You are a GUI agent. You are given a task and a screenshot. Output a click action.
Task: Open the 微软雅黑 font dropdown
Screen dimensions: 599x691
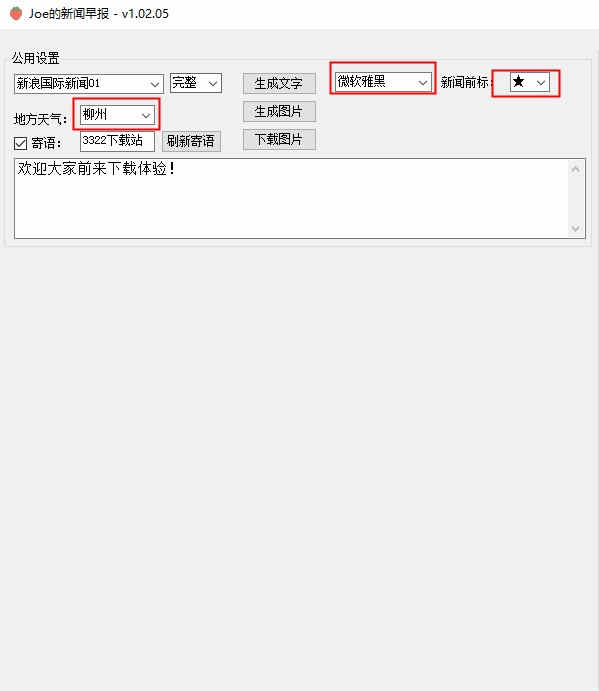click(x=383, y=82)
